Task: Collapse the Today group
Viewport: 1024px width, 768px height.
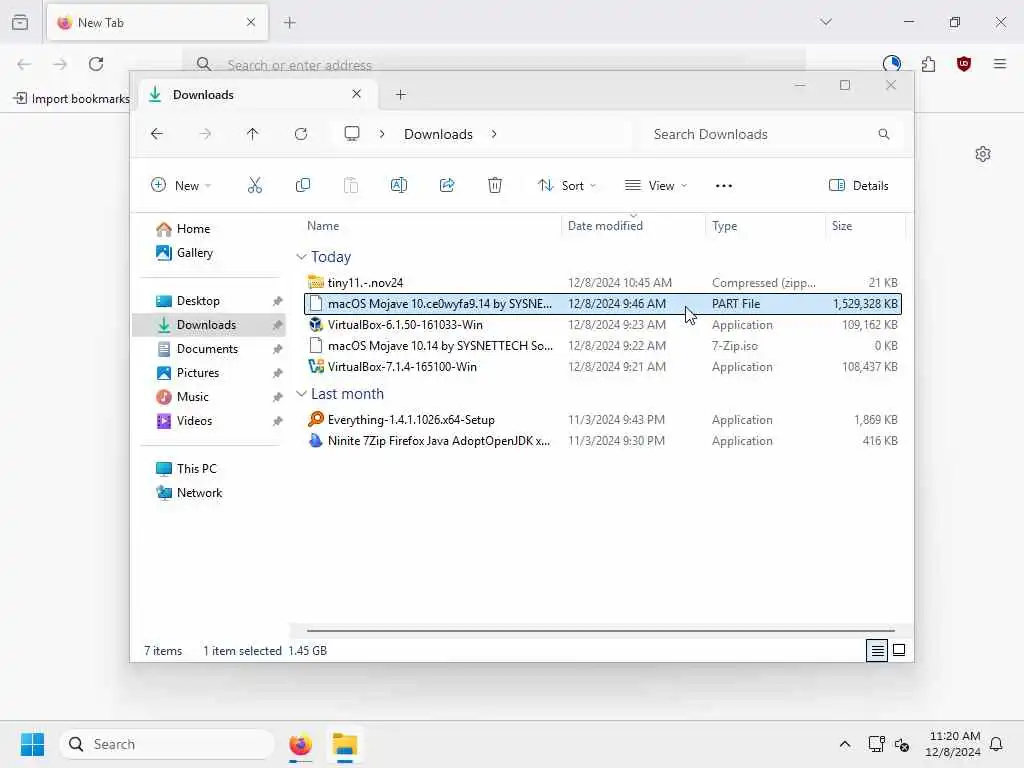Action: tap(301, 257)
